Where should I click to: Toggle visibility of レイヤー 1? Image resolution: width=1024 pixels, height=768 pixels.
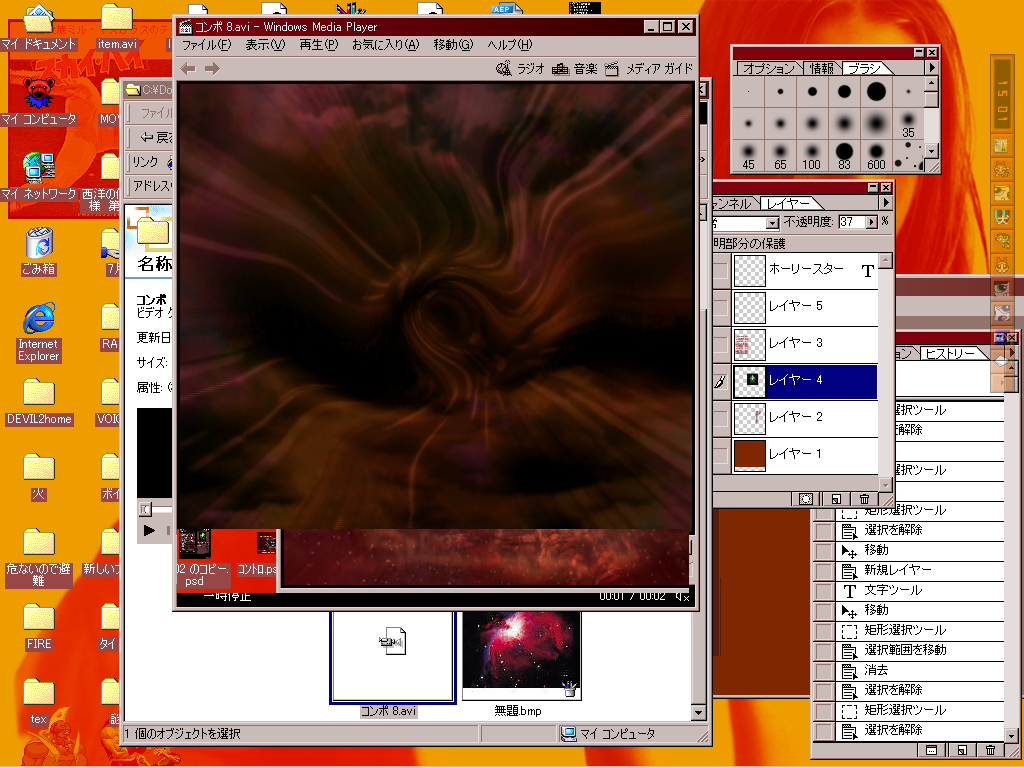tap(721, 456)
